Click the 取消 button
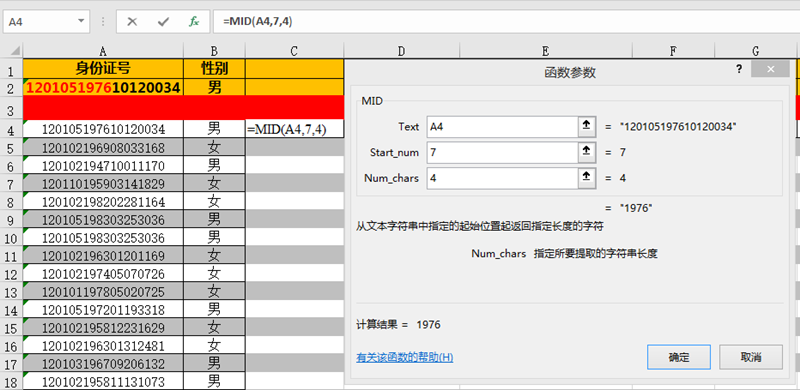800x390 pixels. [751, 357]
